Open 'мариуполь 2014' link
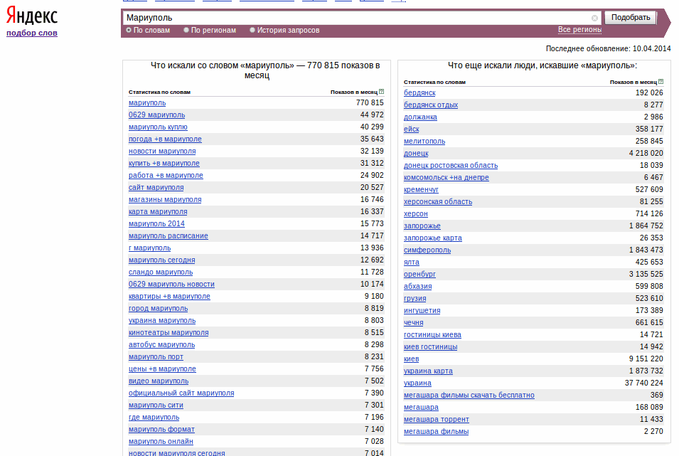This screenshot has height=456, width=679. point(156,224)
